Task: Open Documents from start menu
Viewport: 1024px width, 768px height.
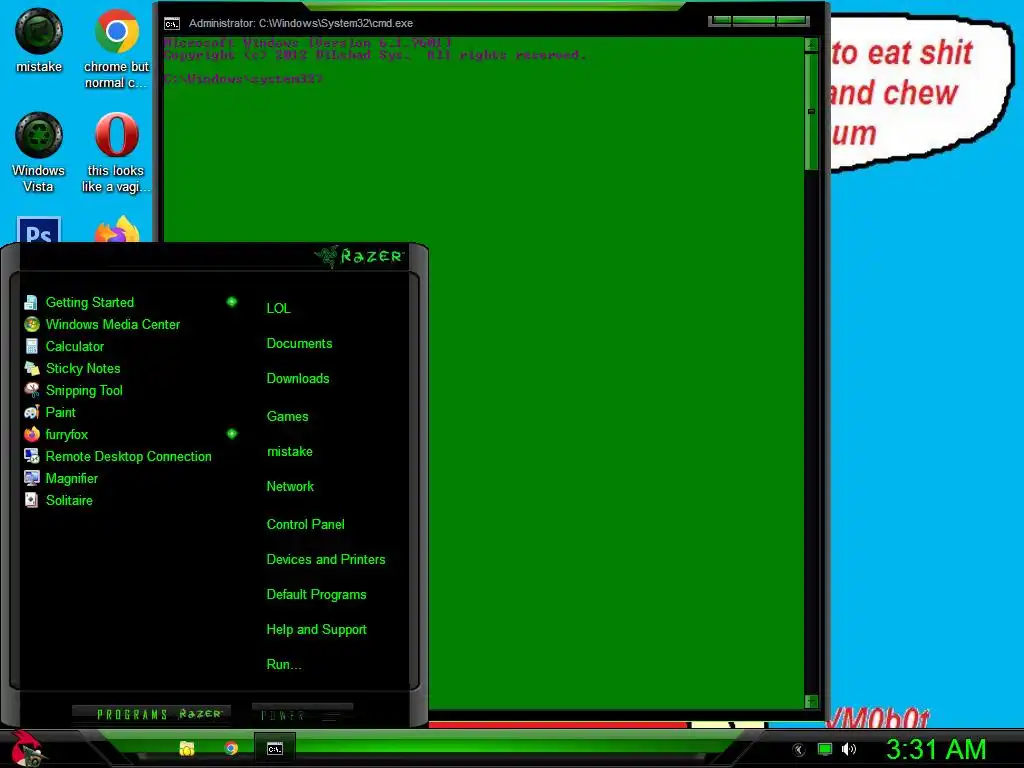Action: pyautogui.click(x=299, y=344)
